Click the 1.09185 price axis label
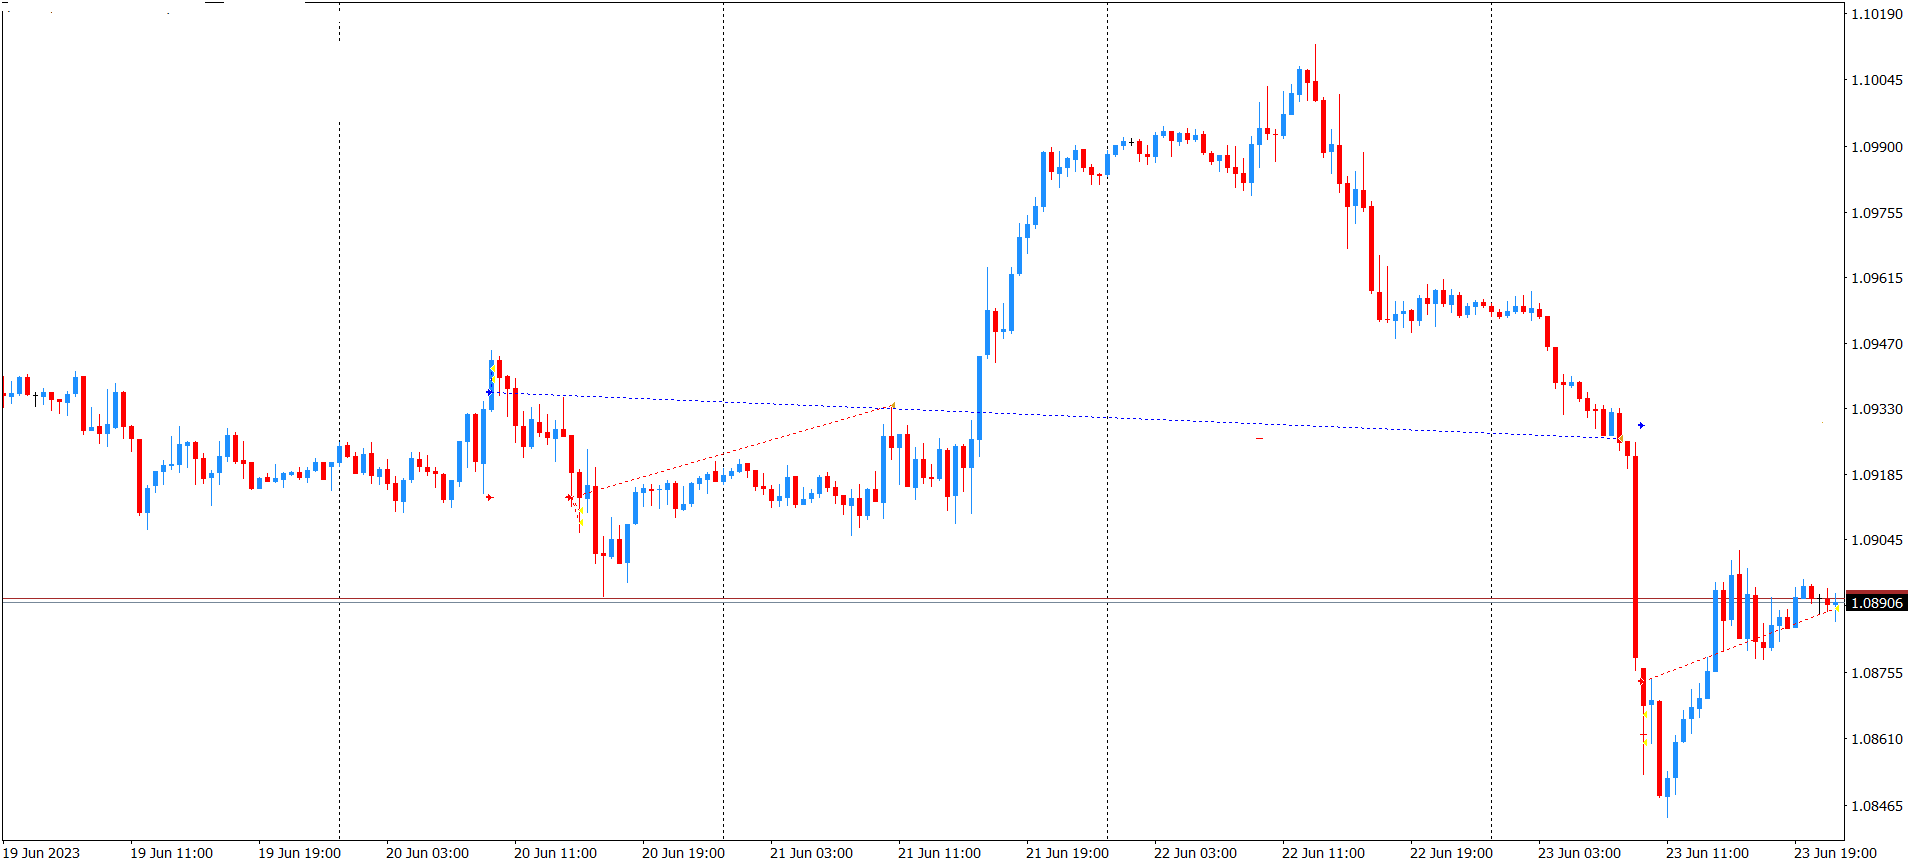The height and width of the screenshot is (867, 1916). pos(1877,475)
